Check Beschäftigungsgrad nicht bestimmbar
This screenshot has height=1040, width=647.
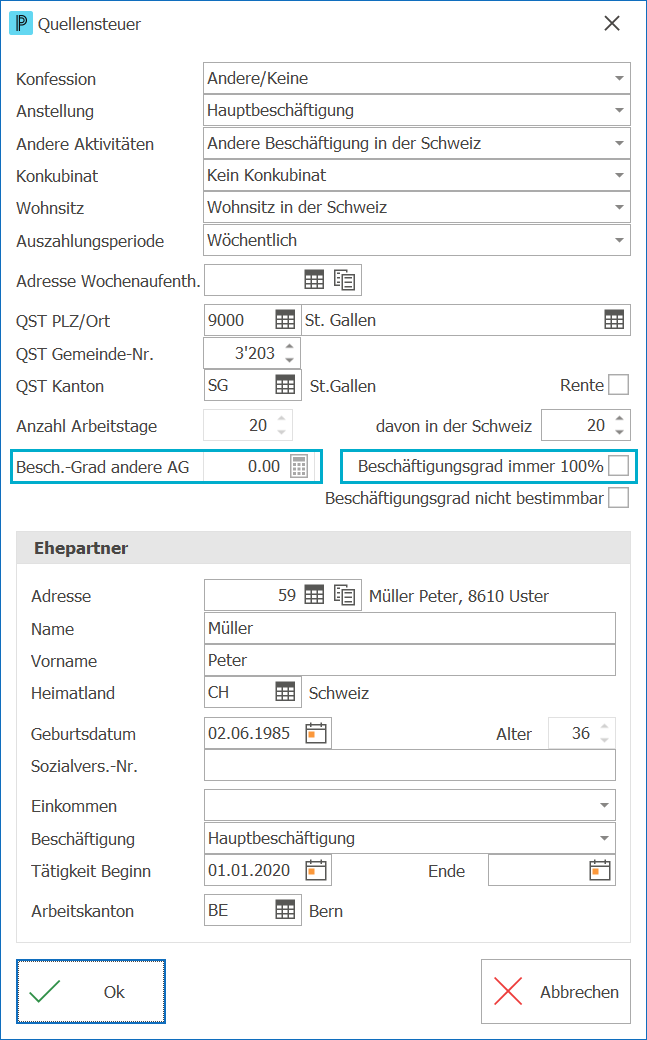[618, 497]
